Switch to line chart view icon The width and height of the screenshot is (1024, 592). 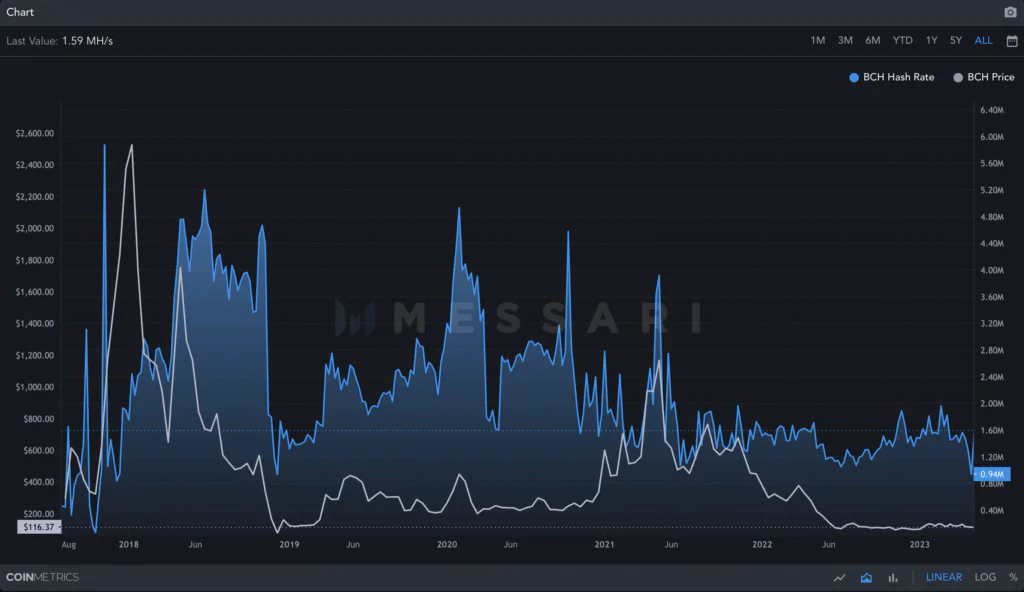pos(839,578)
